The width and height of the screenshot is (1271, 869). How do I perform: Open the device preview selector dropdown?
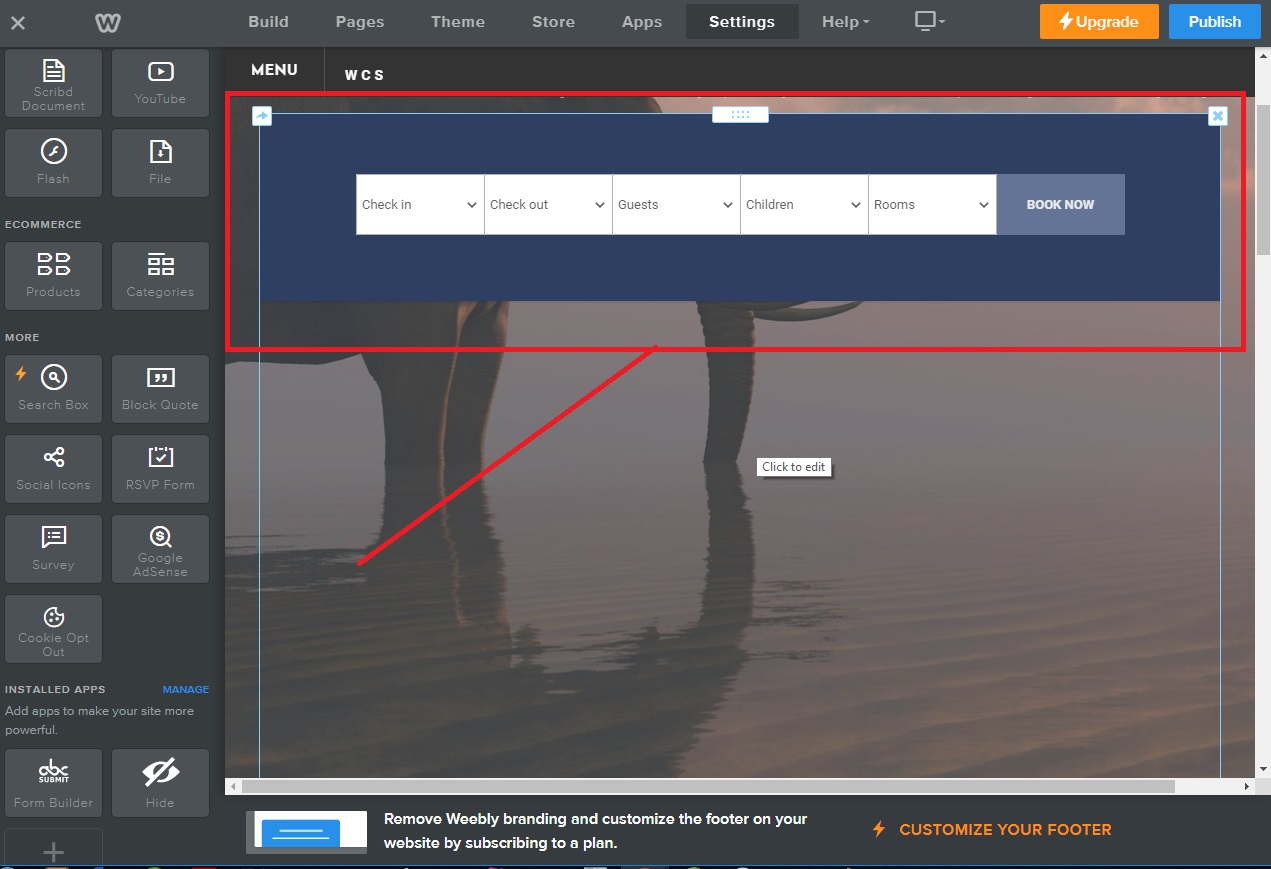(929, 21)
